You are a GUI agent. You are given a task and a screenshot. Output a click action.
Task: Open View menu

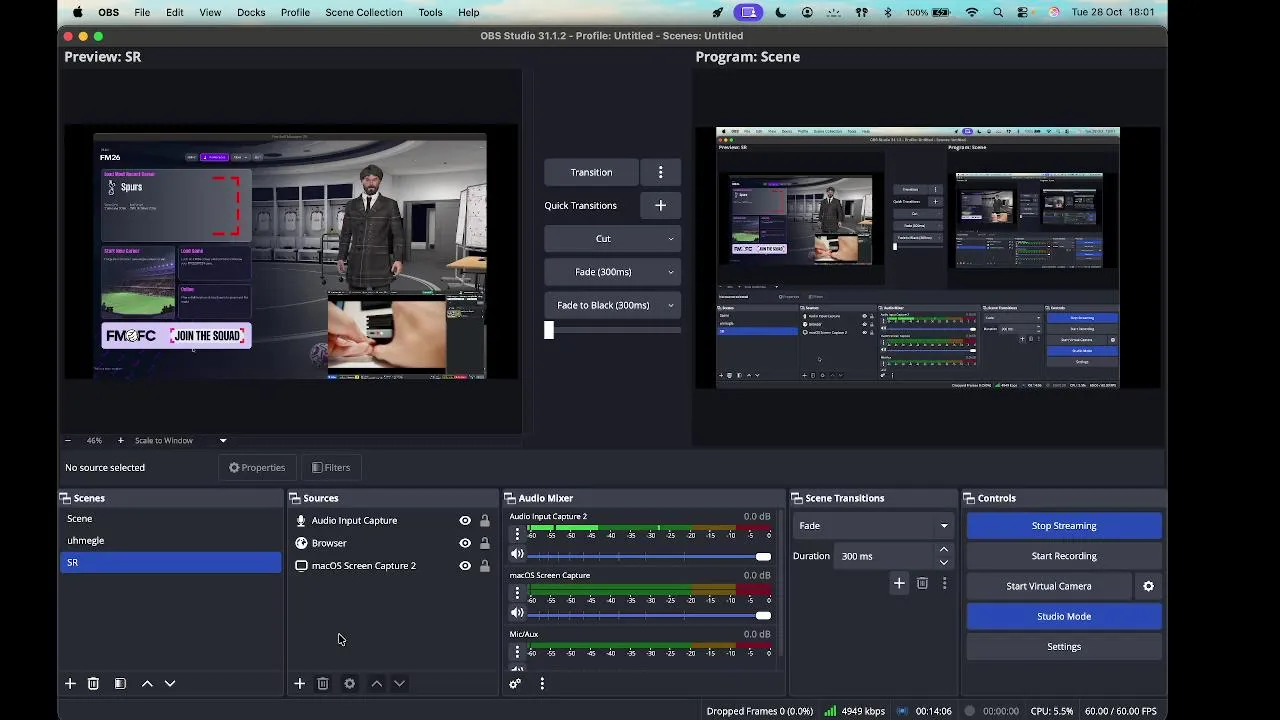(x=210, y=12)
